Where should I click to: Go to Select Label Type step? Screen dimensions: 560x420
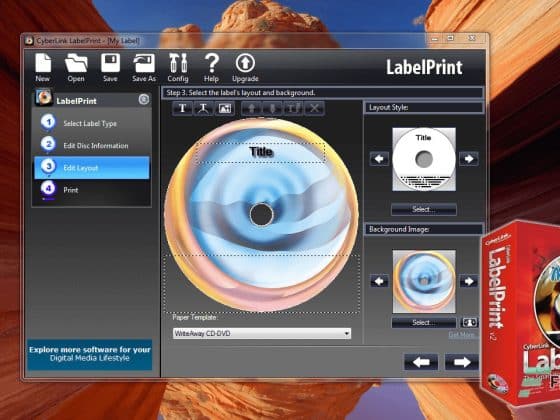point(91,123)
